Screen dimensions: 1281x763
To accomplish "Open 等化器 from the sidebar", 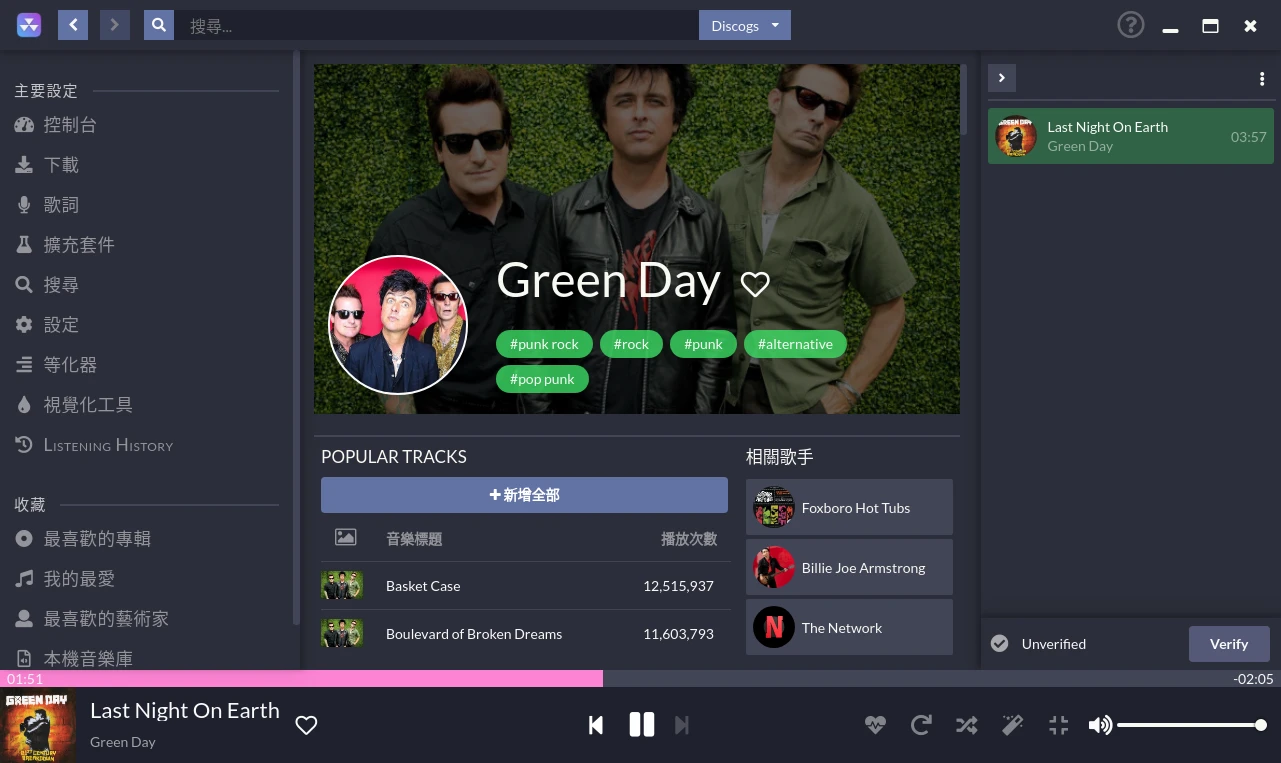I will click(x=70, y=365).
